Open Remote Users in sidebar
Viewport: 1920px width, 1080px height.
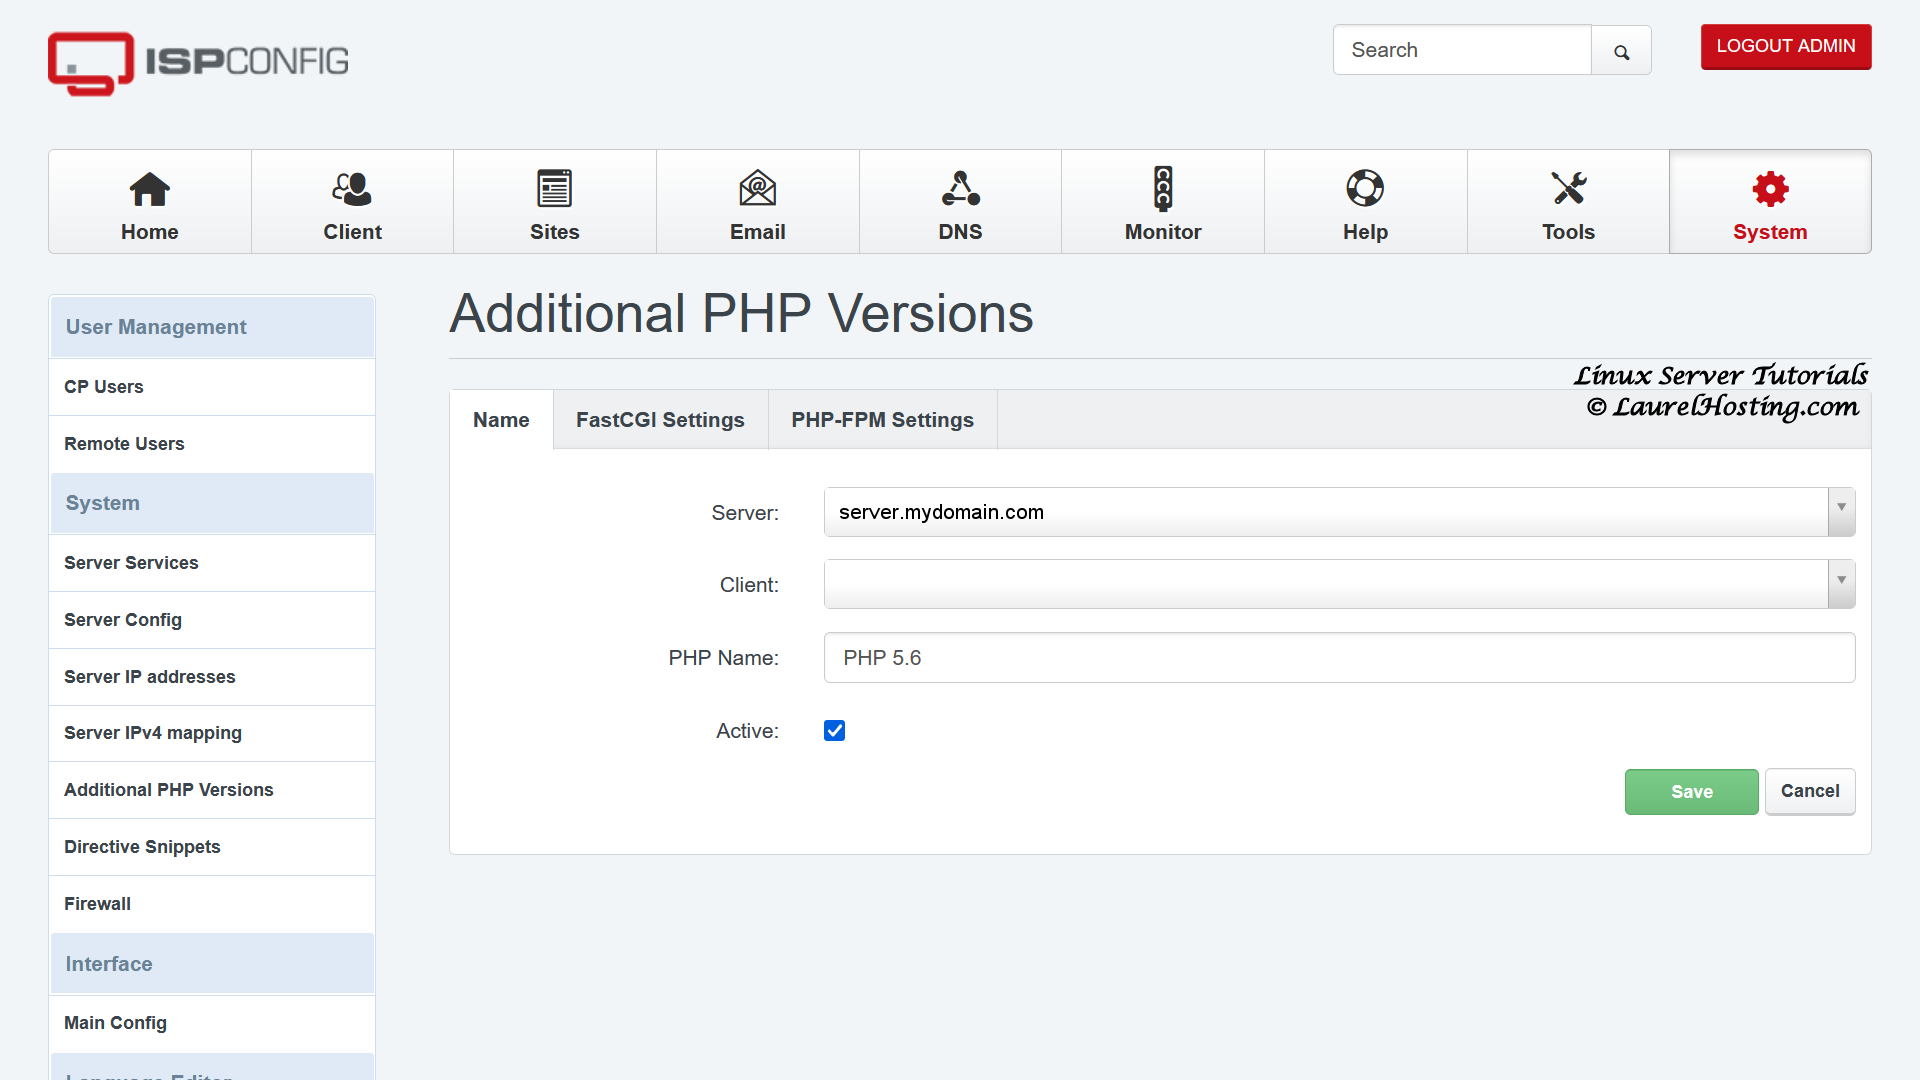(212, 444)
